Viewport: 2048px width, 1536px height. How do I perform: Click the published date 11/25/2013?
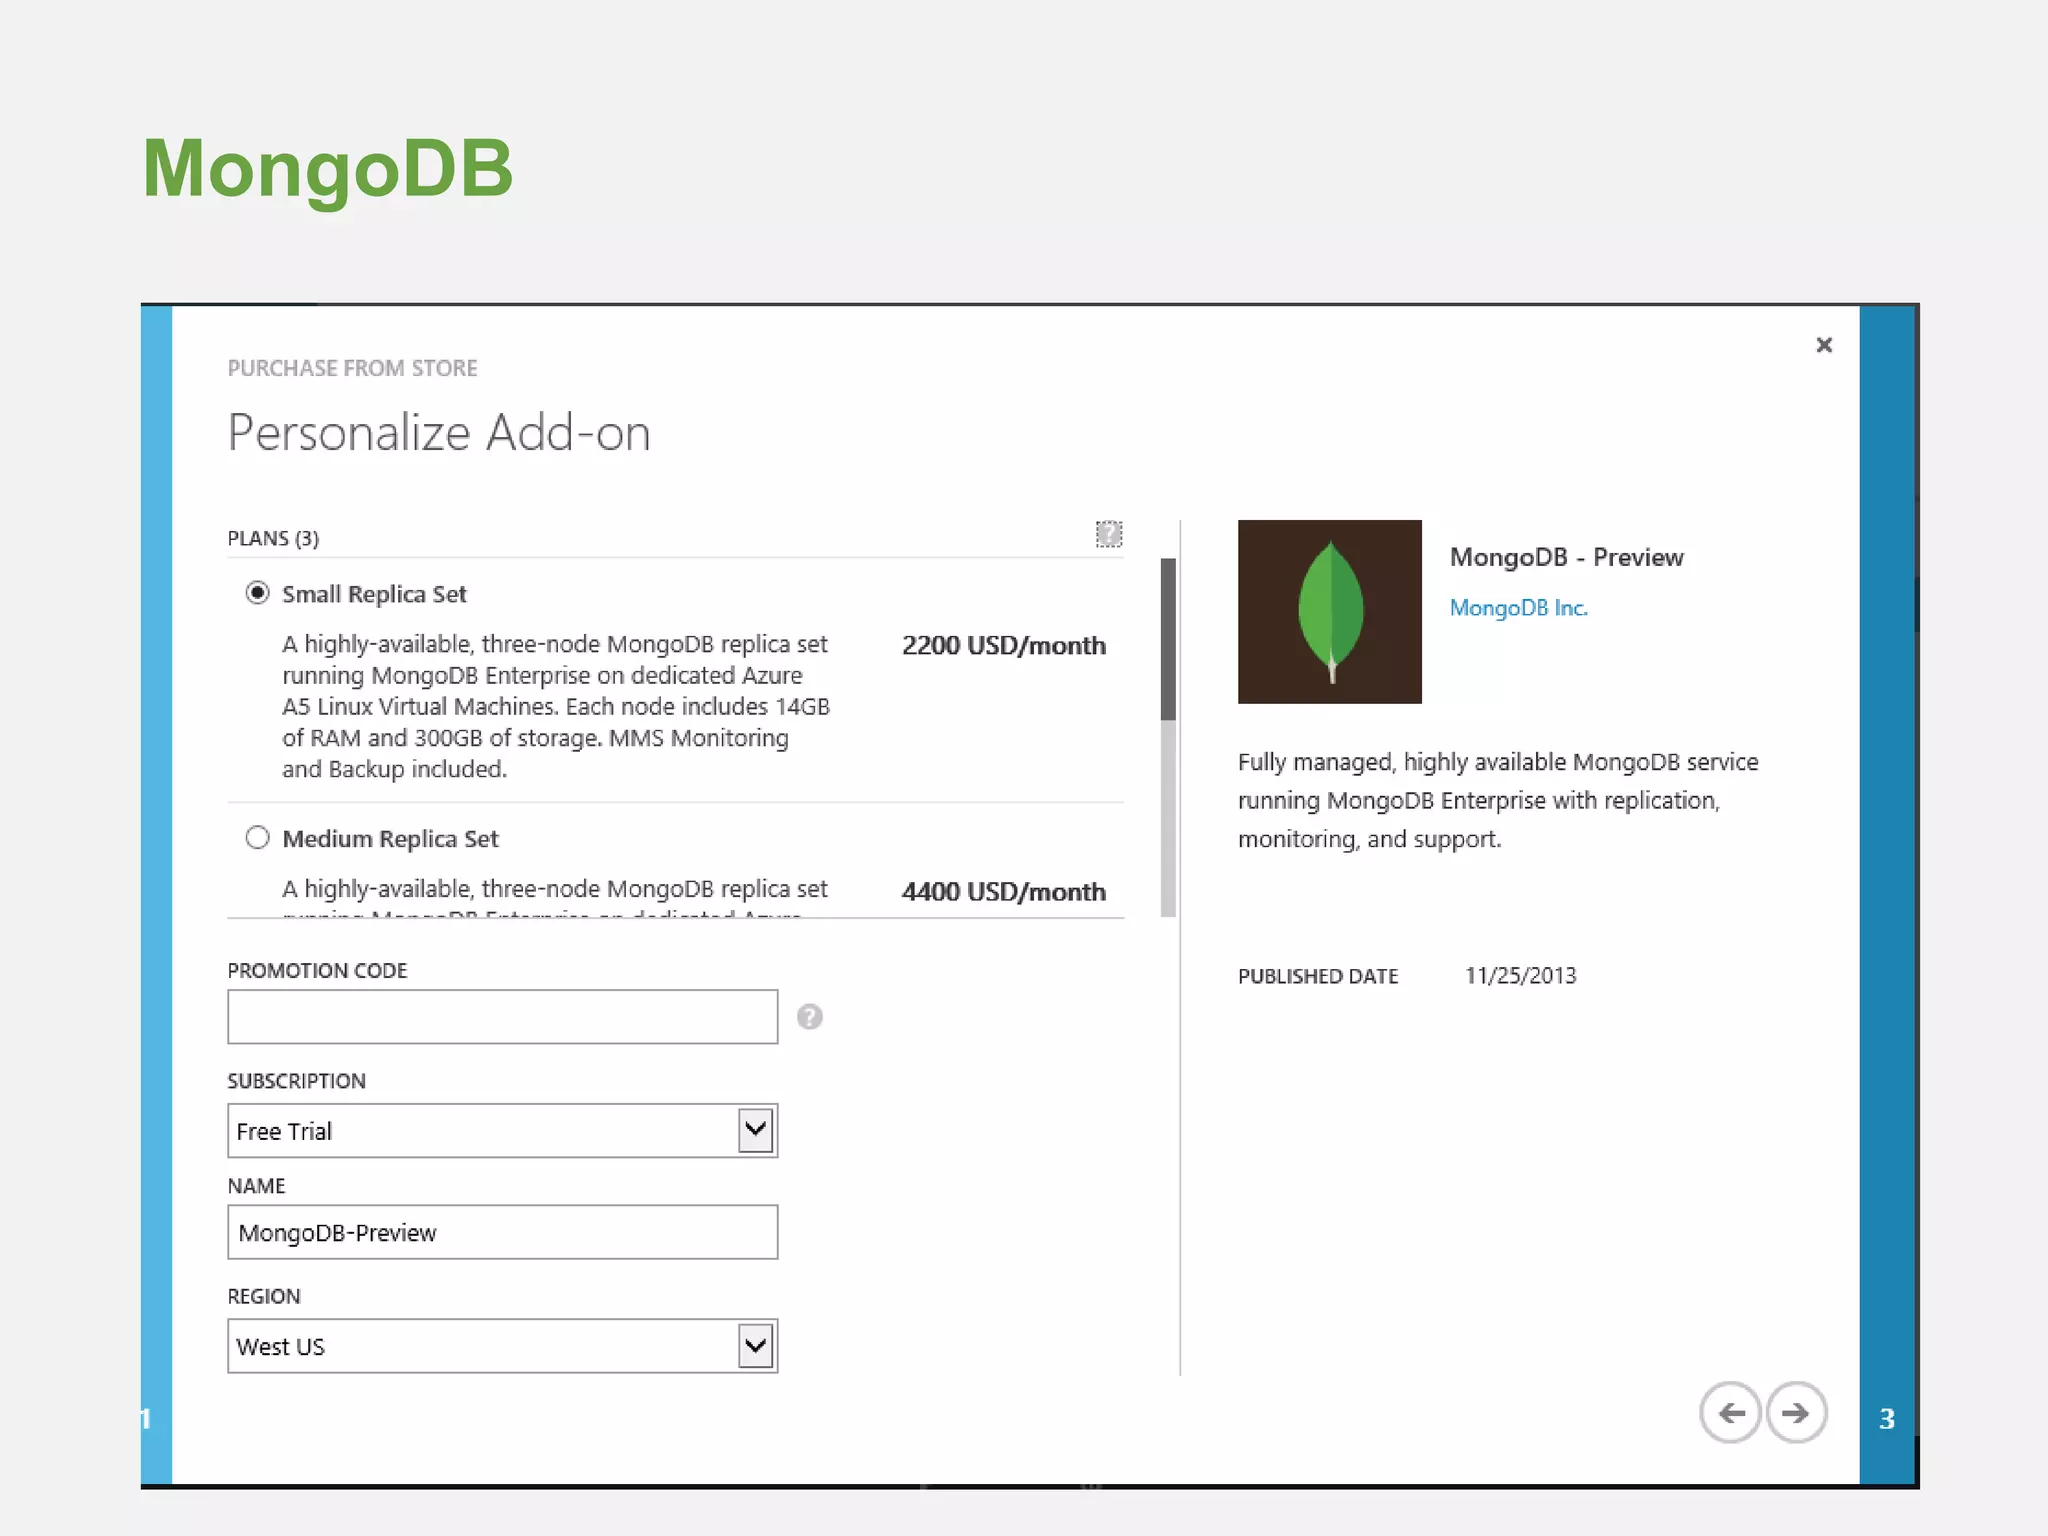1520,976
